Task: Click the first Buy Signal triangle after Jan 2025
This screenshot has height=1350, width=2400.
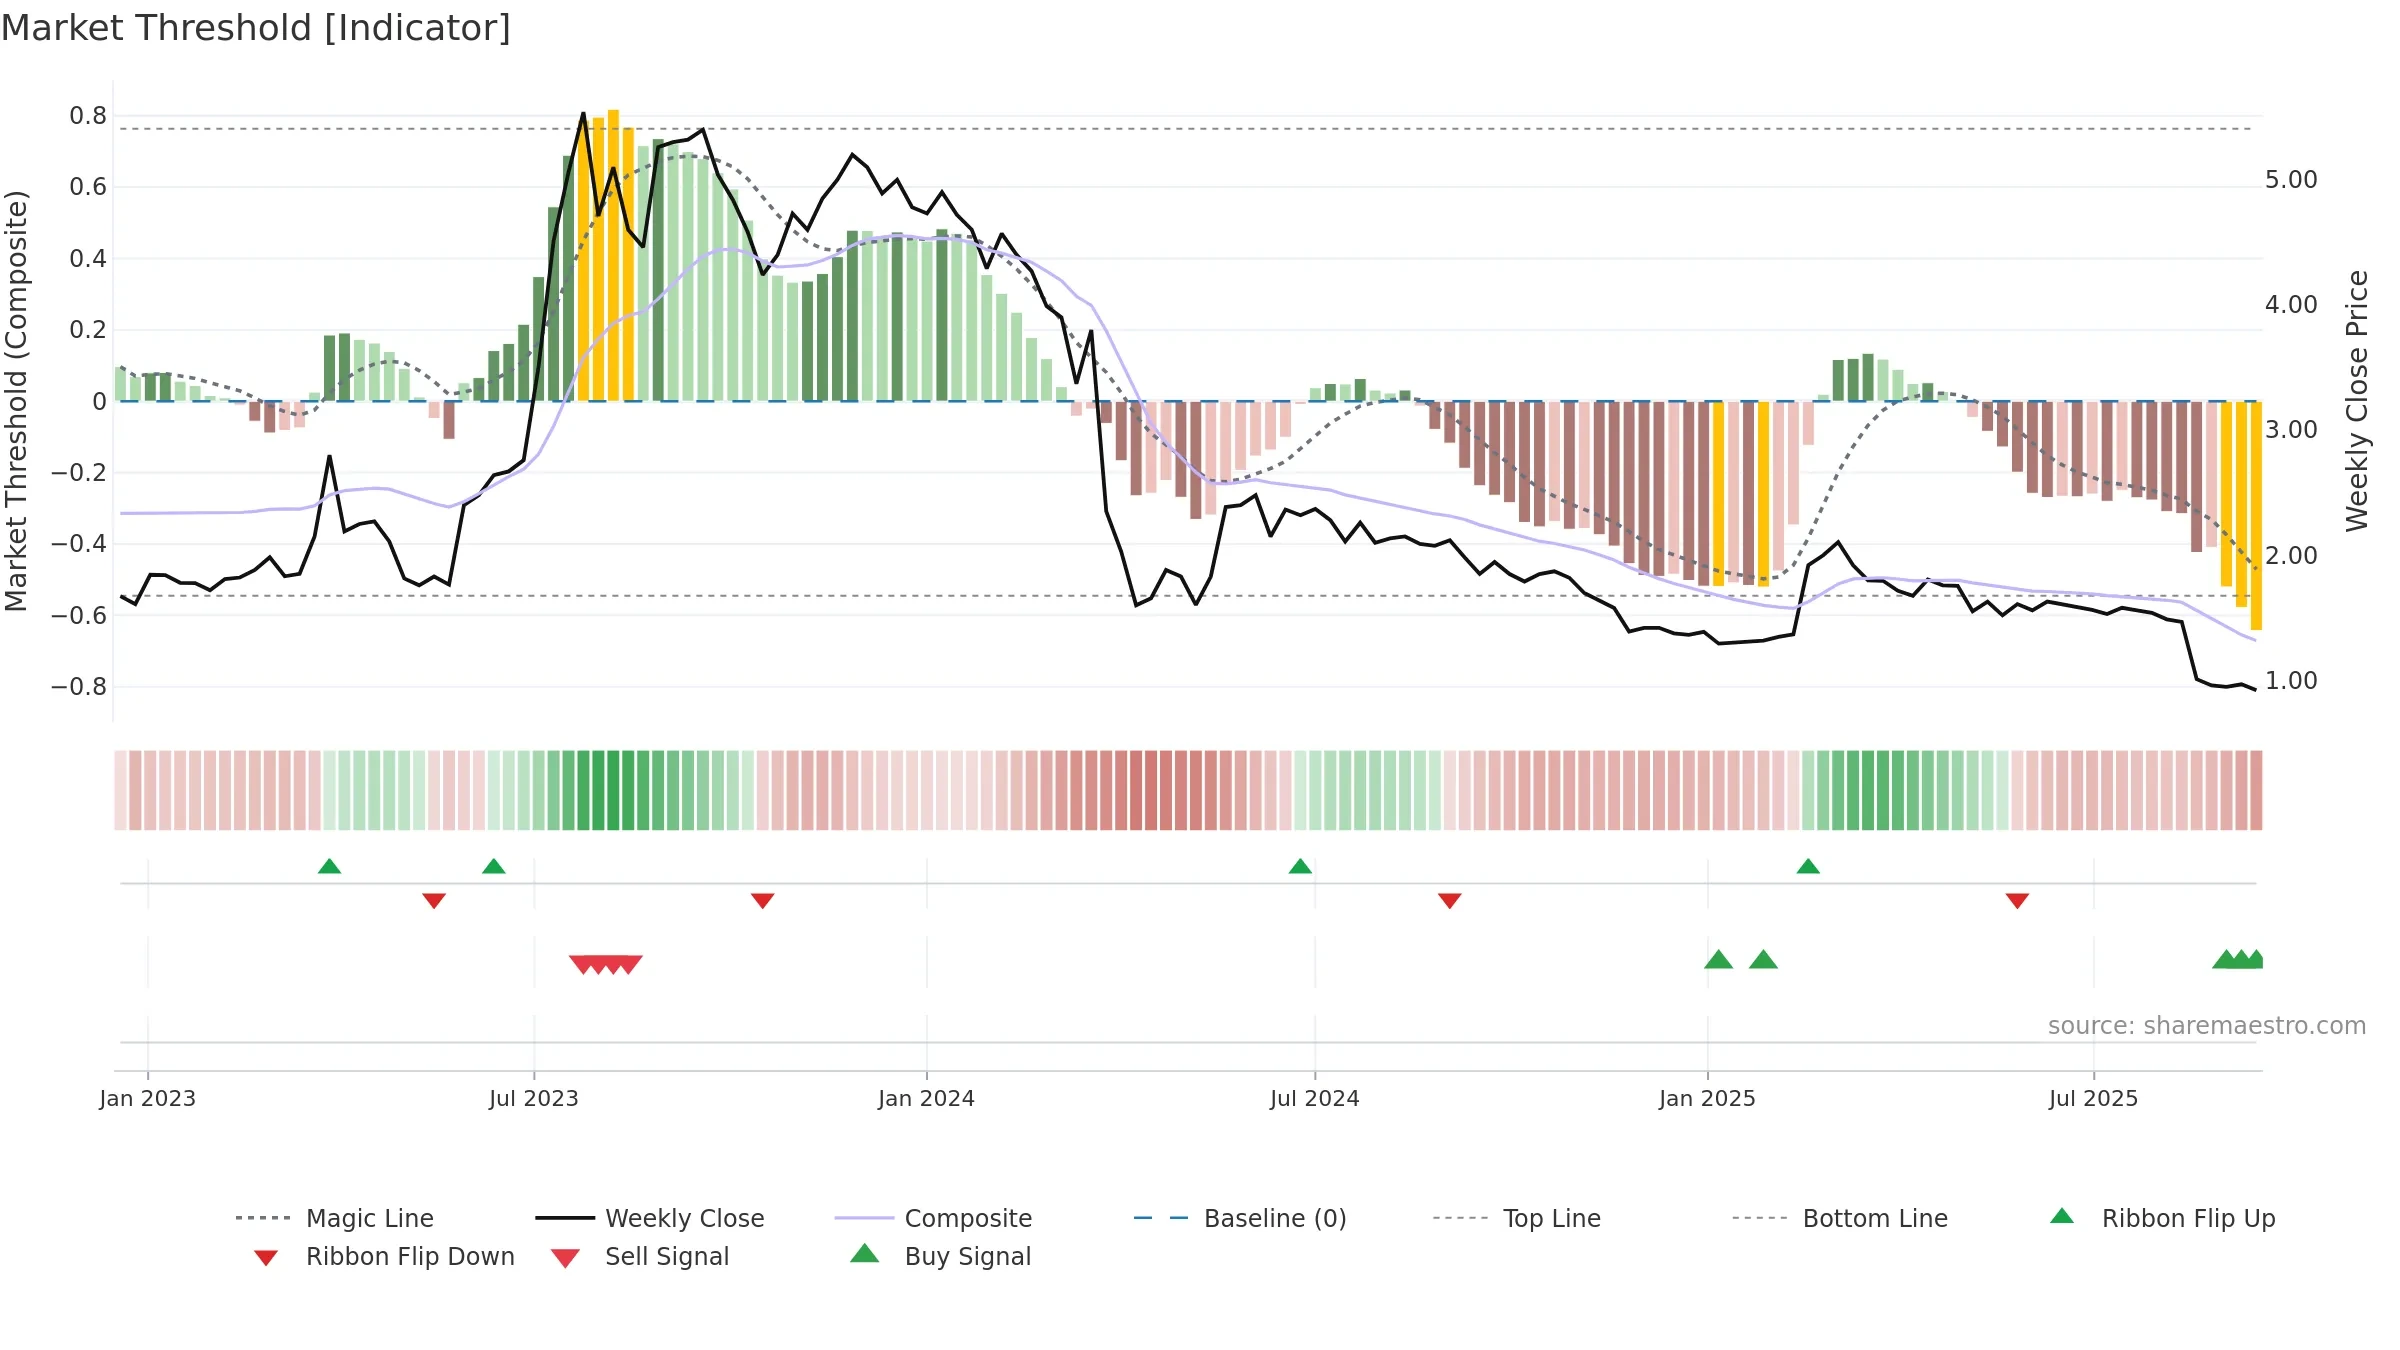Action: 1718,960
